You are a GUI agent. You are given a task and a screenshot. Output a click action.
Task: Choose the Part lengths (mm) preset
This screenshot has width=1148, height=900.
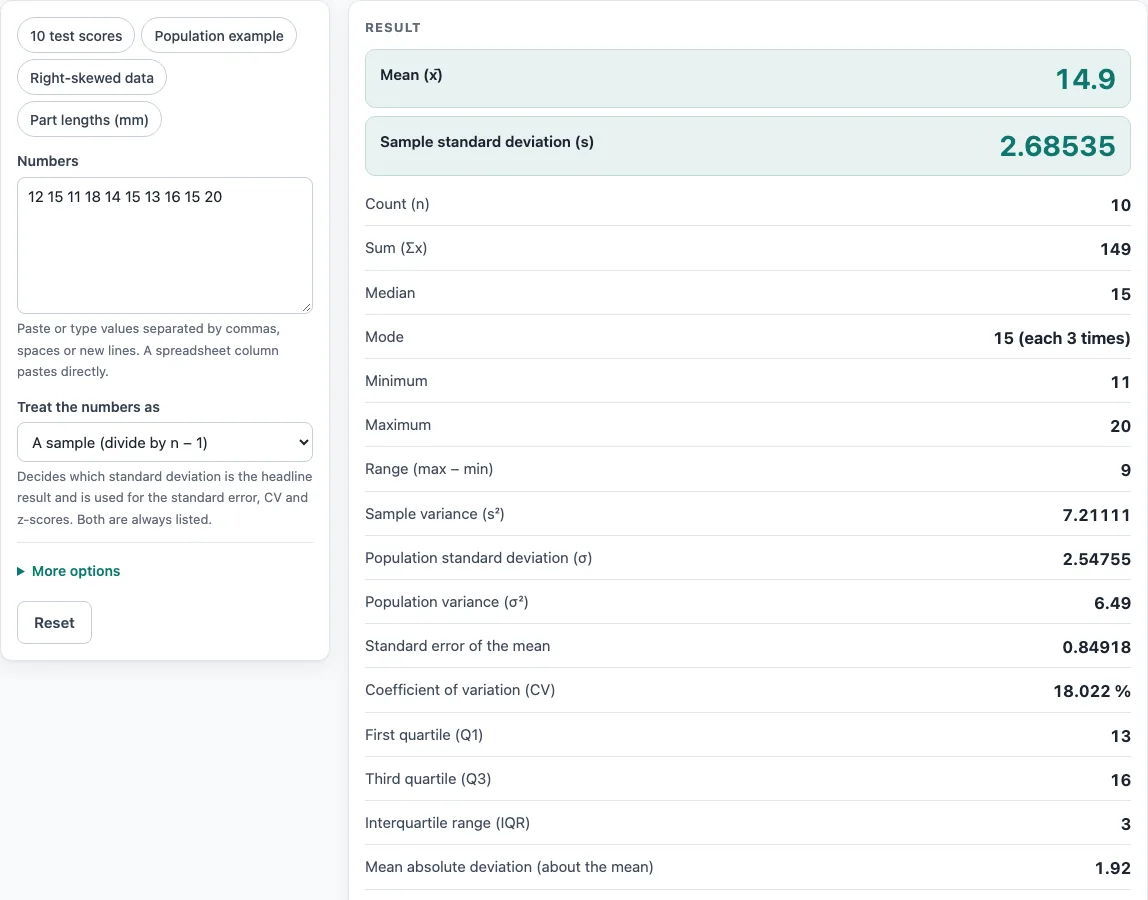[89, 120]
